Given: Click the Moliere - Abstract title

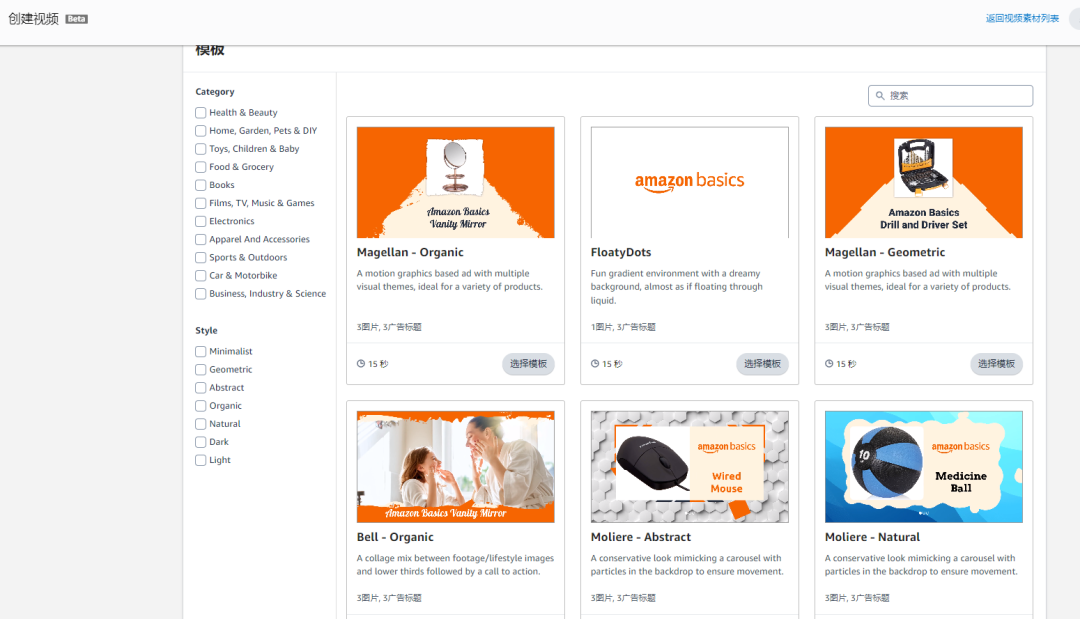Looking at the screenshot, I should 641,537.
